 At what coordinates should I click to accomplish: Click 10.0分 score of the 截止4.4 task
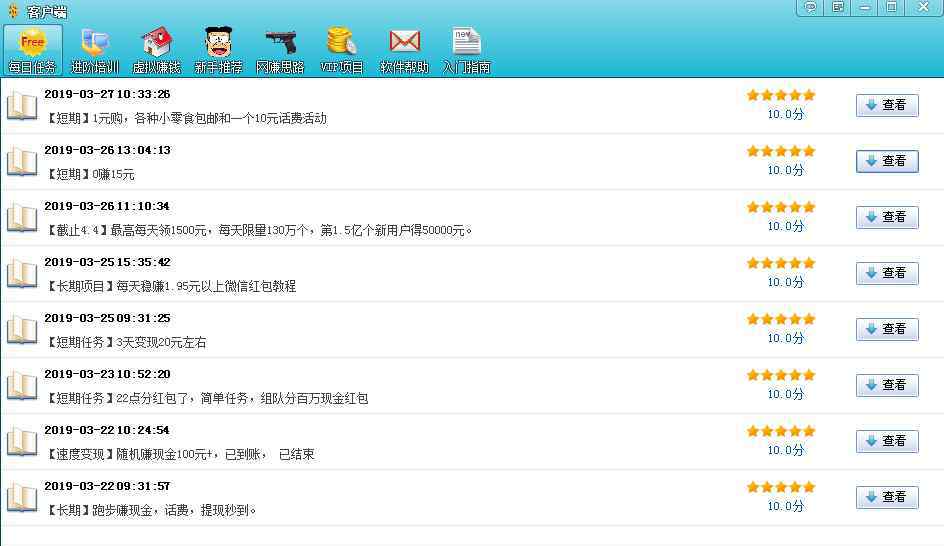tap(786, 226)
